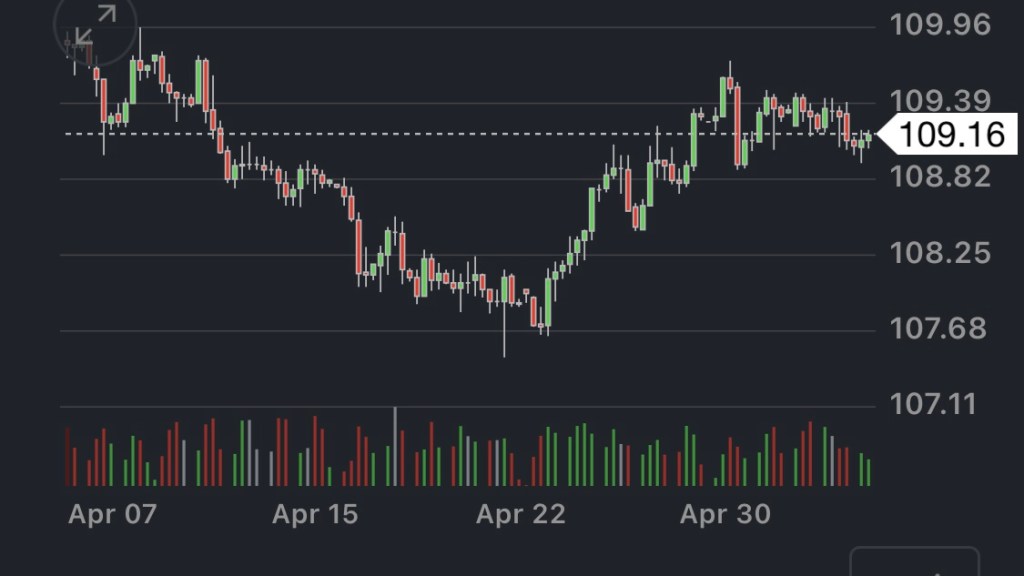Click the 109.39 price axis label

coord(940,101)
